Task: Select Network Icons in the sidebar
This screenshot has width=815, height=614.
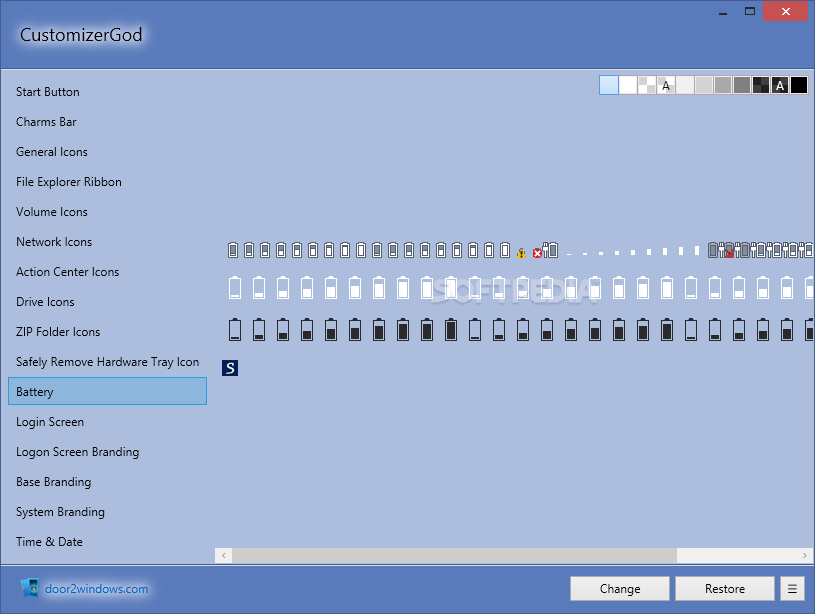Action: pyautogui.click(x=54, y=242)
